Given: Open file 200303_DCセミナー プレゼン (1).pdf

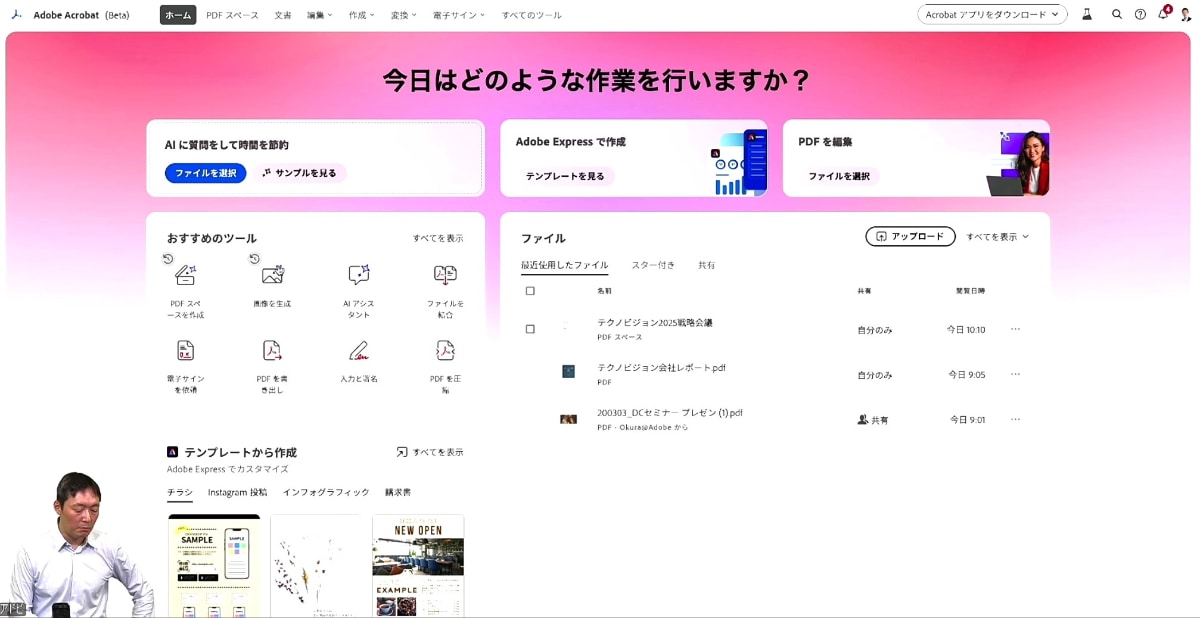Looking at the screenshot, I should [x=670, y=413].
